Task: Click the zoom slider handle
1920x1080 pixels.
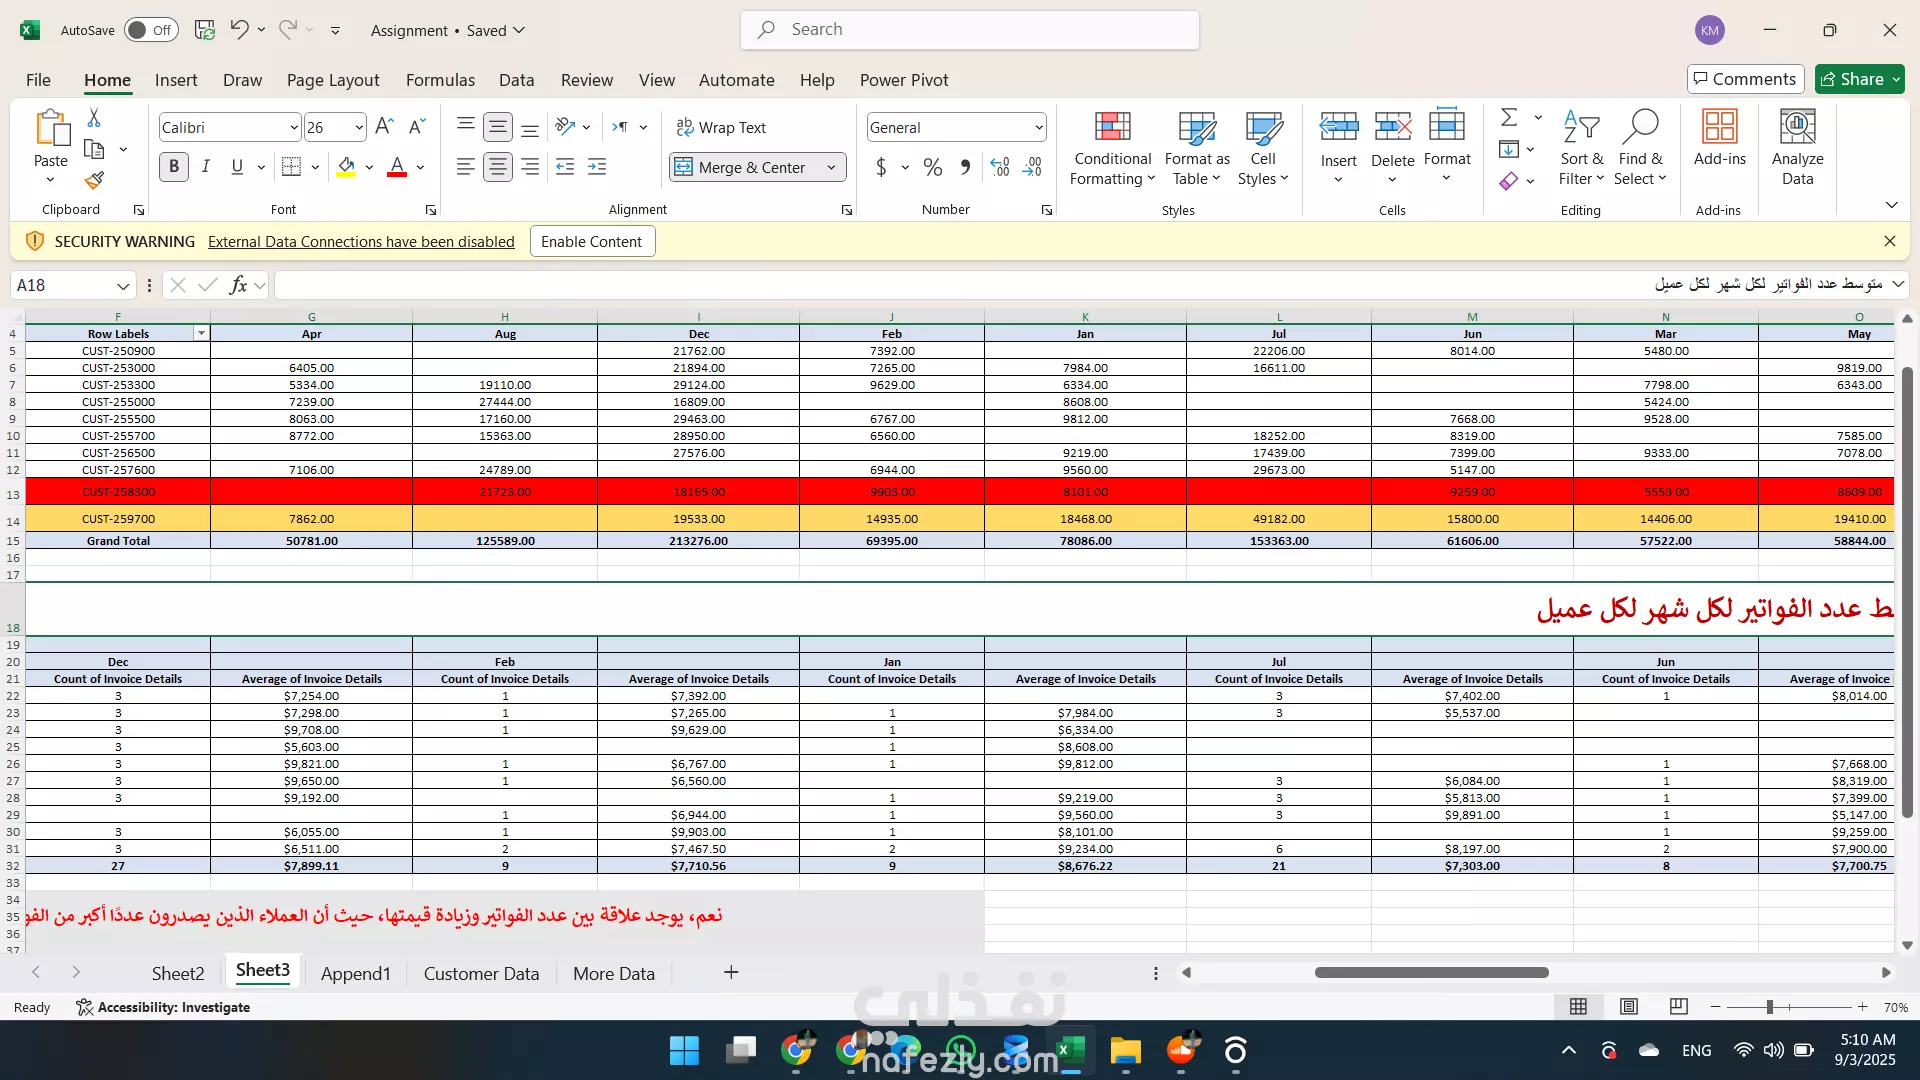Action: pyautogui.click(x=1769, y=1007)
